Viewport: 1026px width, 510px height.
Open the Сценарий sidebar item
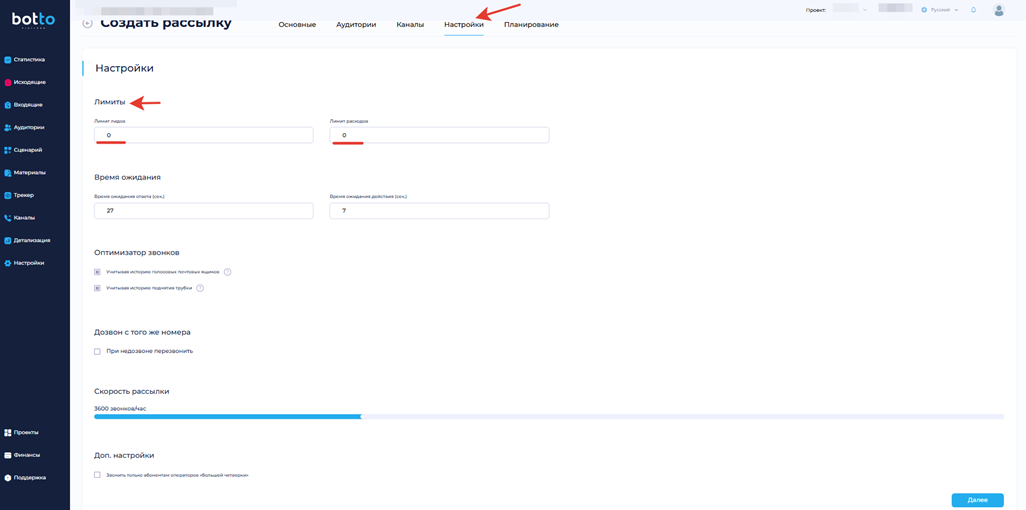pos(27,150)
